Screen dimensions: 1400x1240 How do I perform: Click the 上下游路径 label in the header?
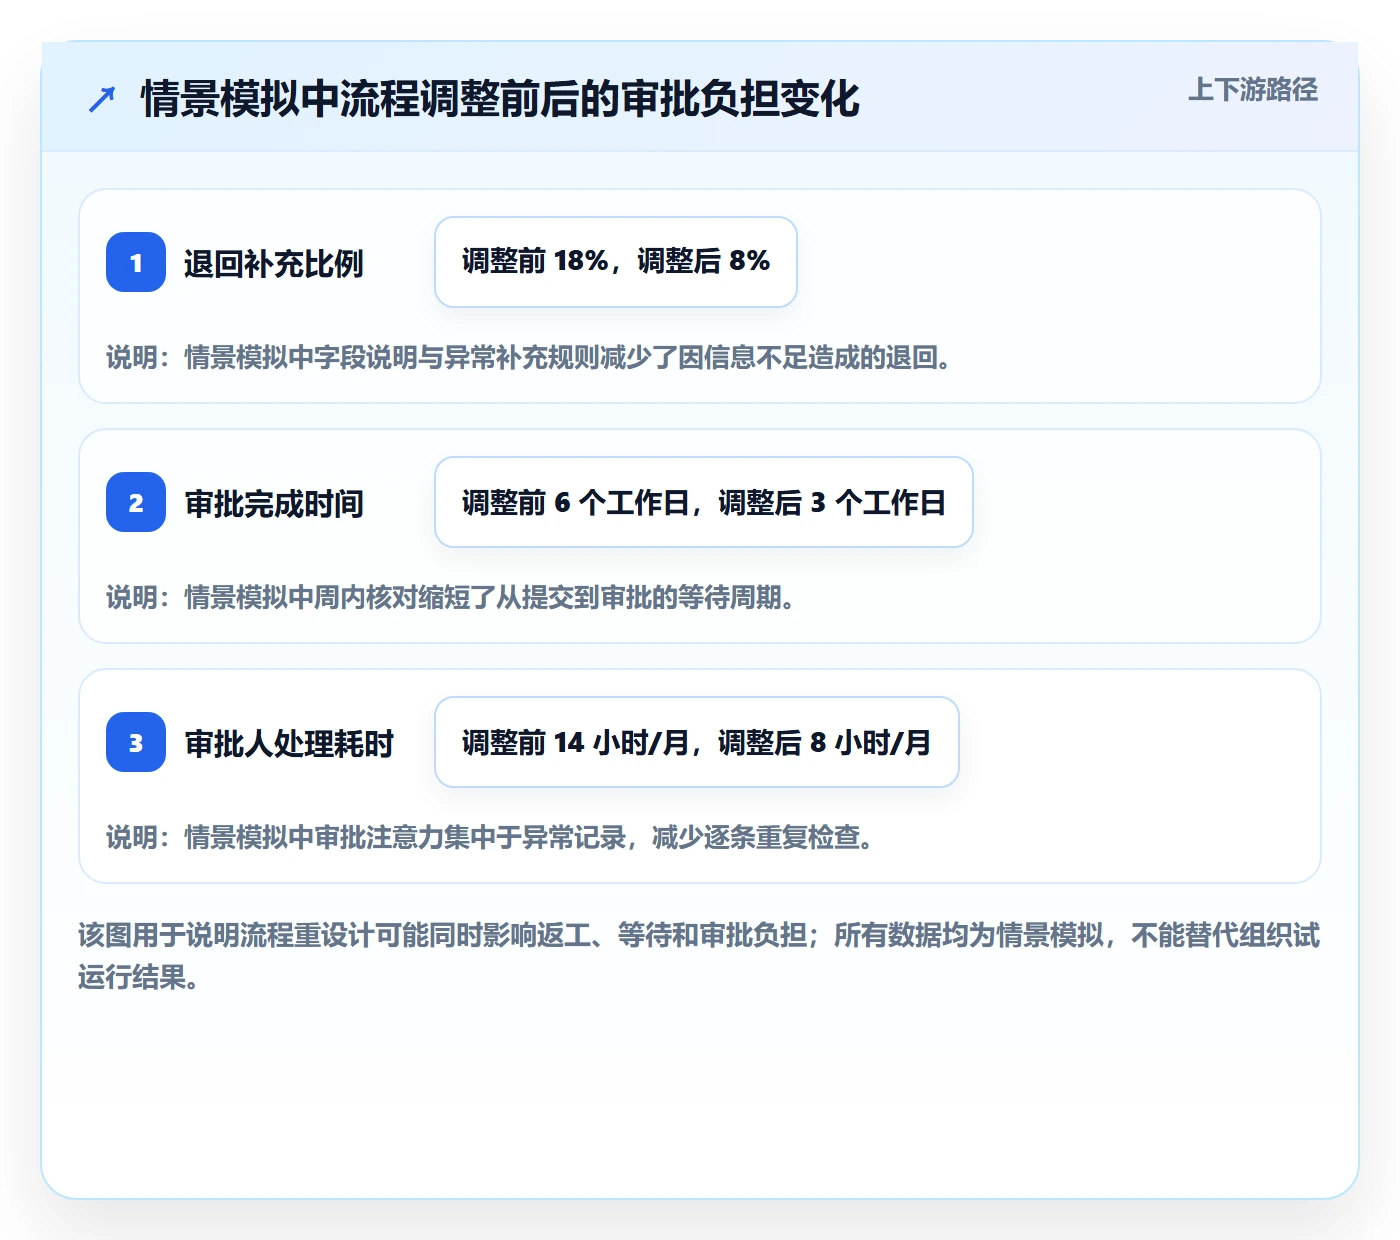1253,90
